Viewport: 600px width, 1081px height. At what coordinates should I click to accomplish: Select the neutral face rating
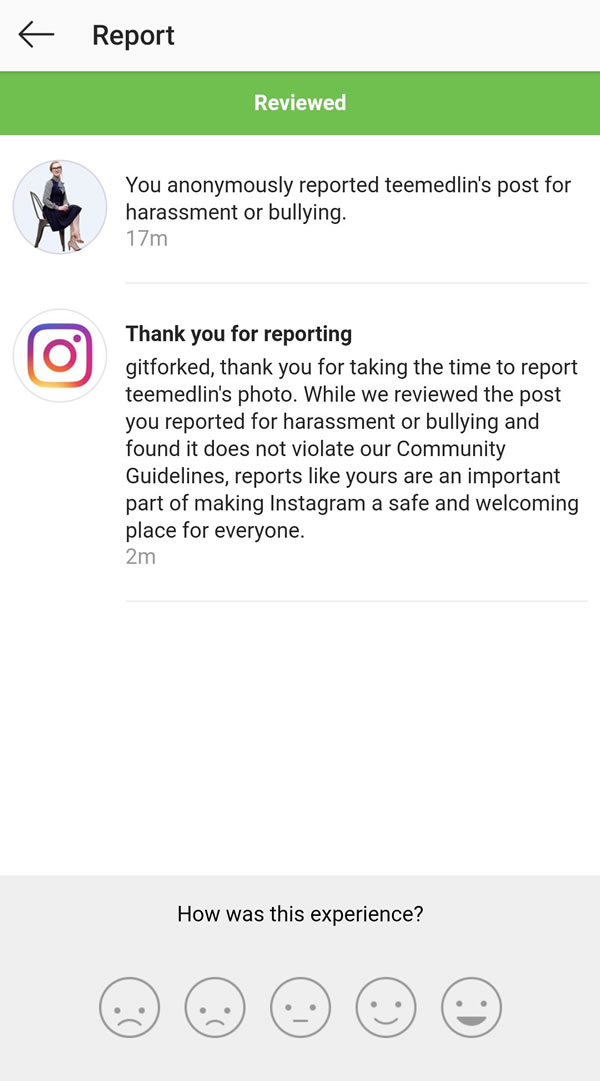click(300, 1007)
